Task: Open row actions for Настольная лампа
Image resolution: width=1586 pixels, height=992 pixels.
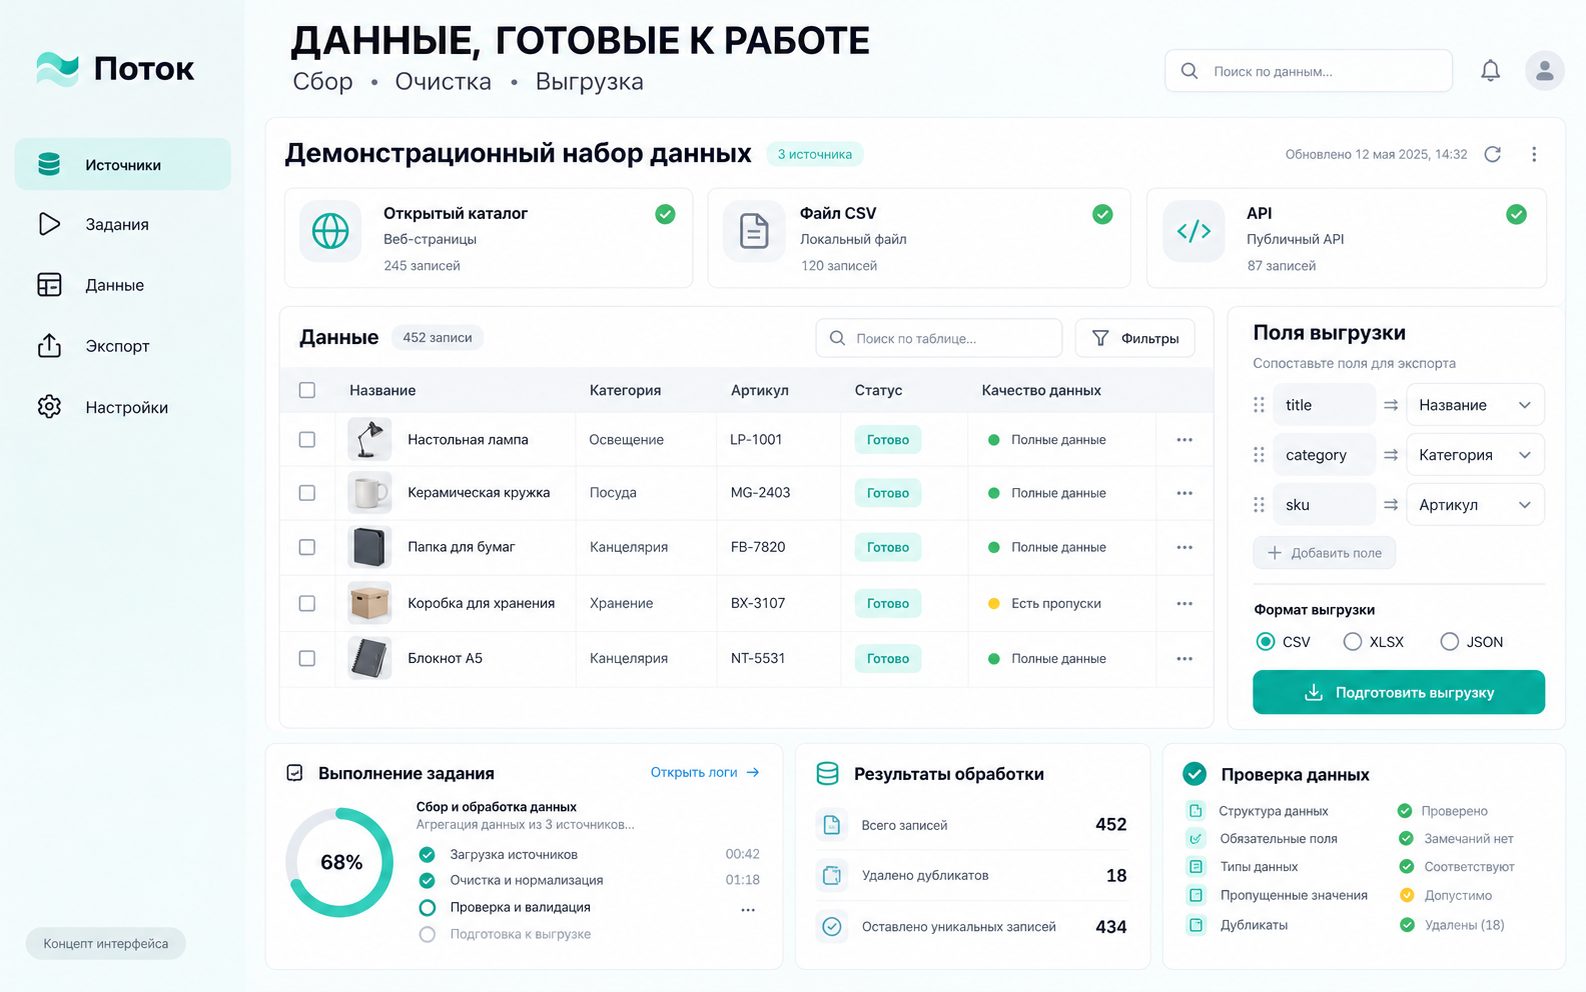Action: coord(1185,440)
